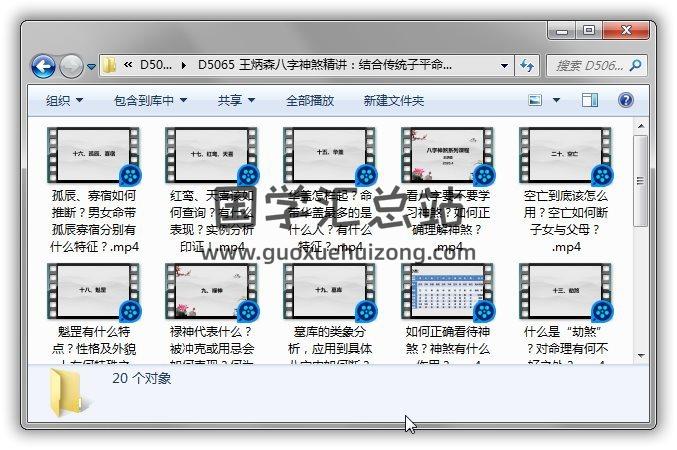This screenshot has width=677, height=450.
Task: Open the view options dropdown arrow
Action: [557, 100]
